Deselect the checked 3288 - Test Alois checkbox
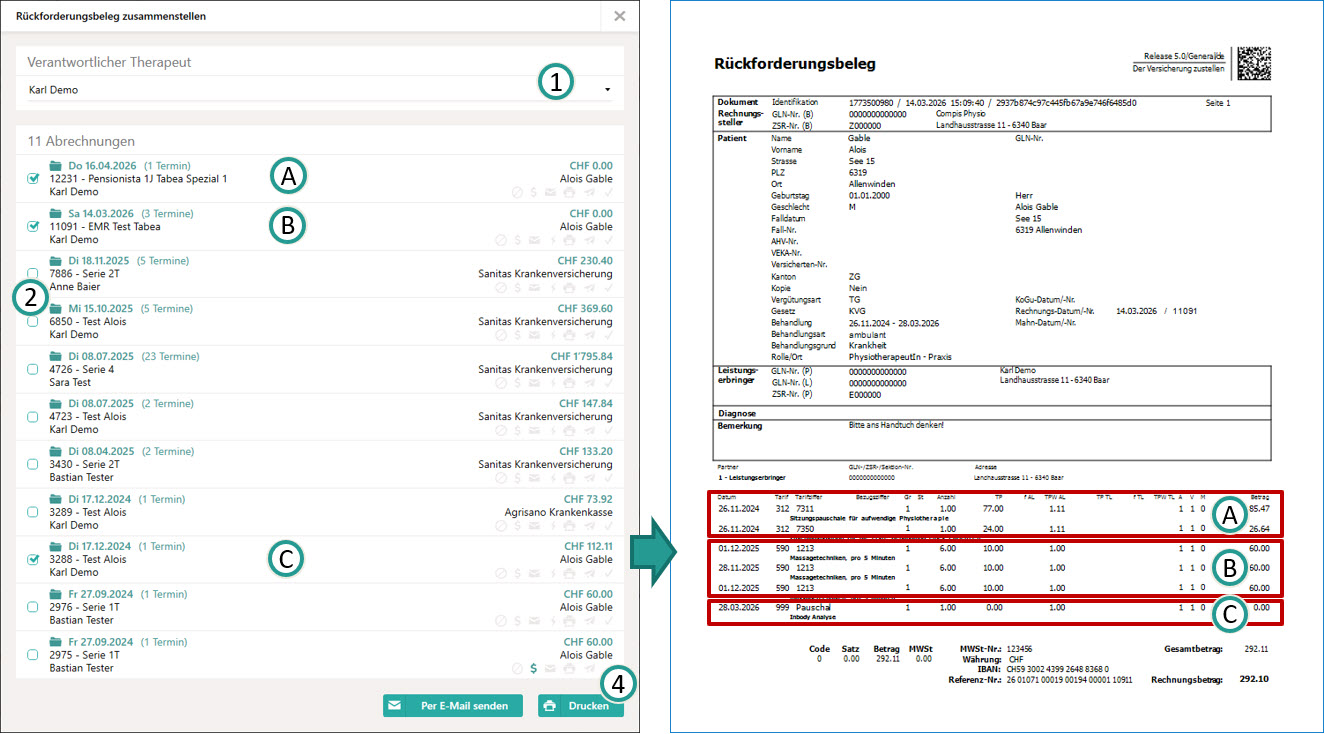This screenshot has height=734, width=1325. (33, 560)
